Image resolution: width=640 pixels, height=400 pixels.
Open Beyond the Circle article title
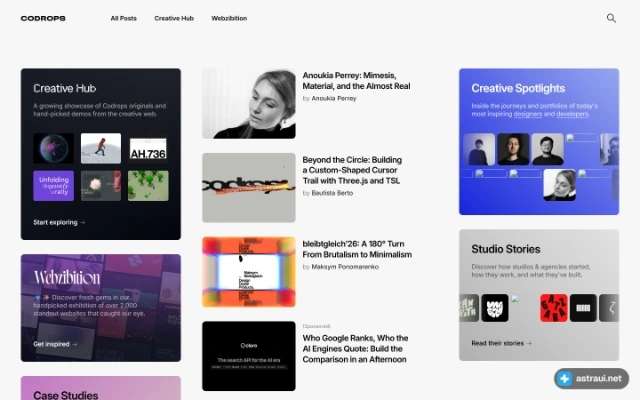pos(352,170)
